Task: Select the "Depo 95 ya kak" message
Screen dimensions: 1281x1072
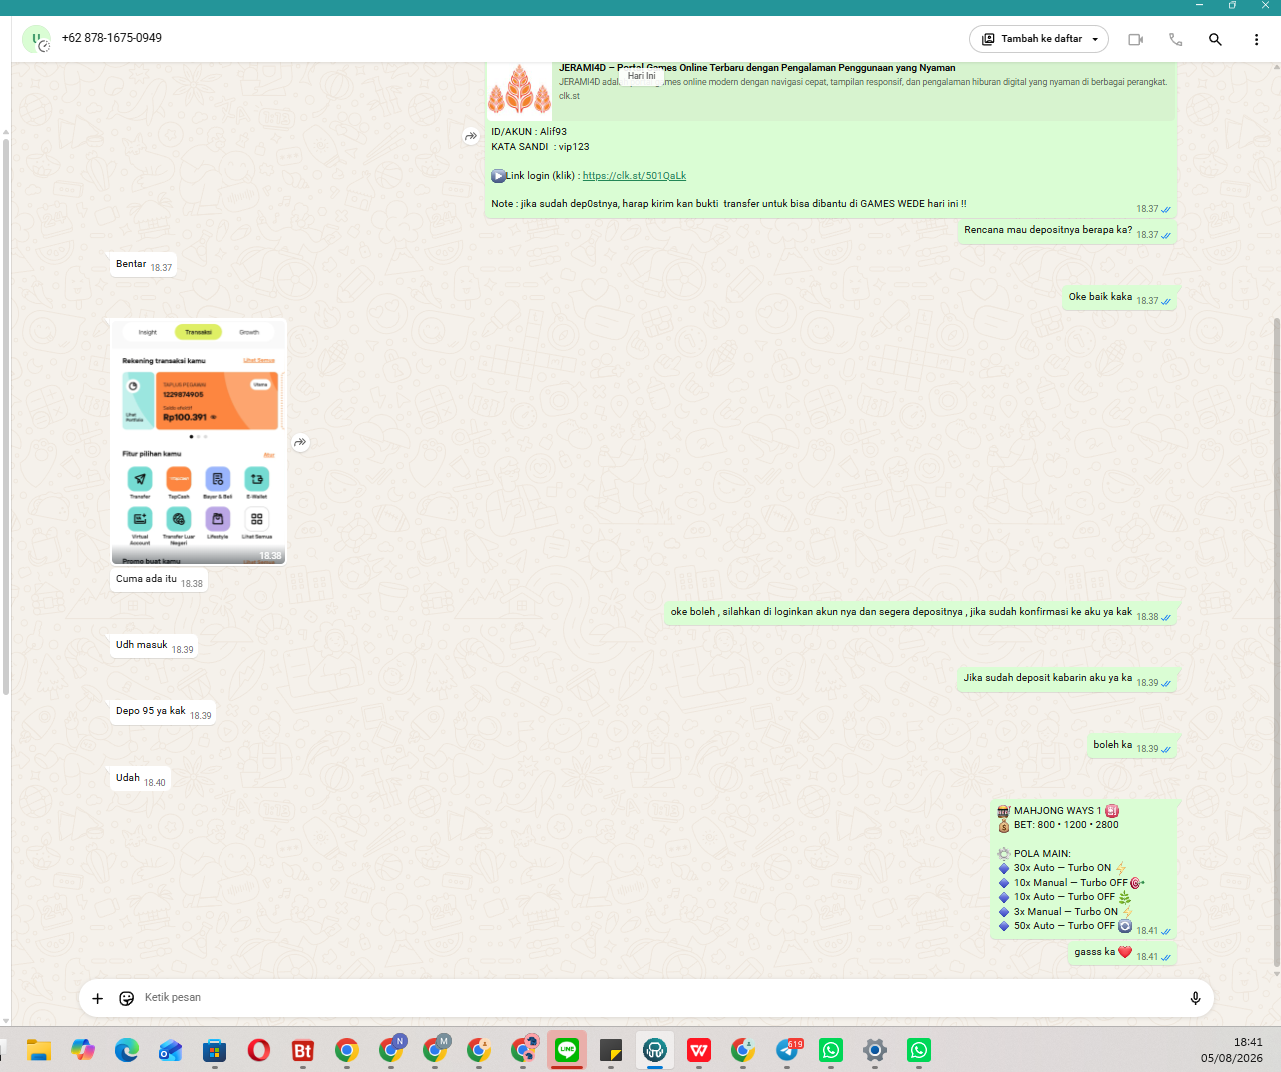Action: coord(163,712)
